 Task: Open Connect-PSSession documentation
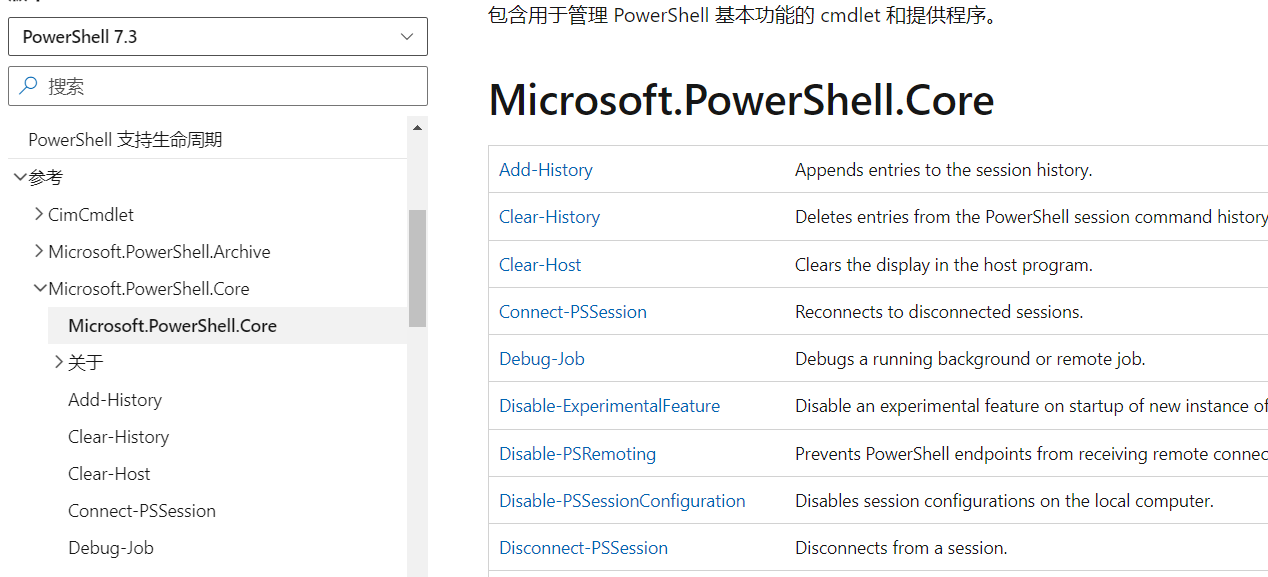[x=572, y=311]
